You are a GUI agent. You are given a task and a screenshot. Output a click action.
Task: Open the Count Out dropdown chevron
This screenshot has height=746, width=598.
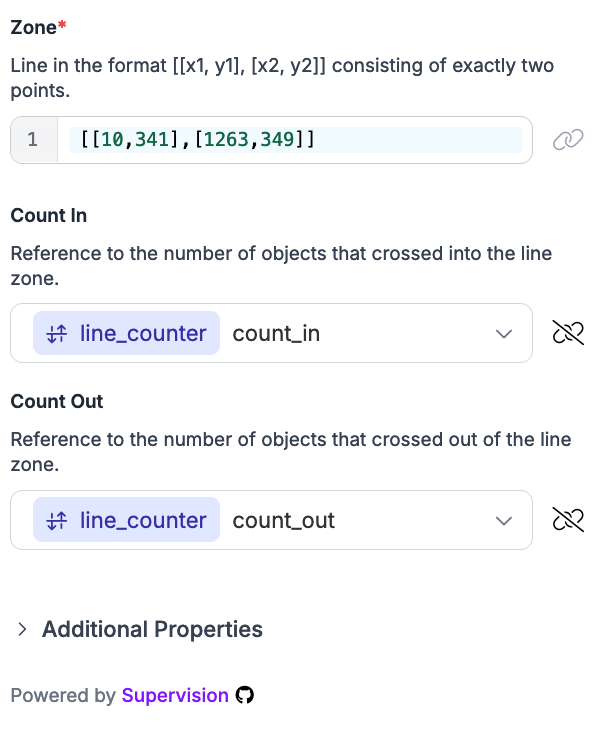coord(504,520)
